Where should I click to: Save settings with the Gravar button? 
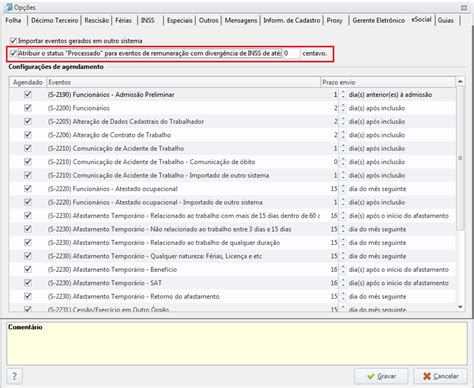click(x=381, y=376)
